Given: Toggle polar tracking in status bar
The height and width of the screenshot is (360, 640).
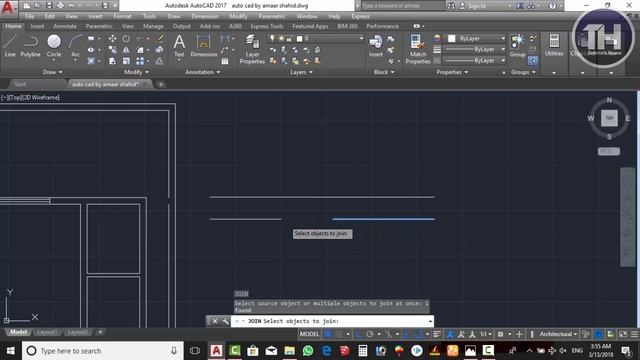Looking at the screenshot, I should coord(370,334).
